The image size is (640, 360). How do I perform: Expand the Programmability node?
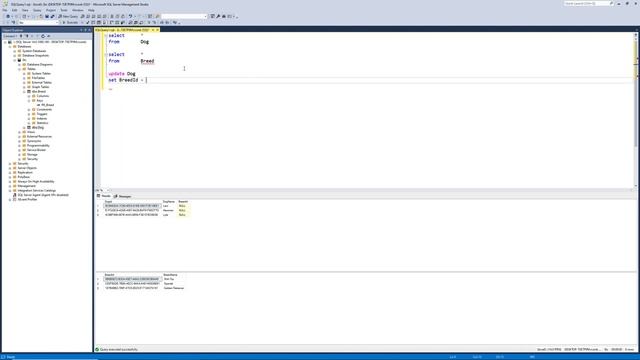click(x=20, y=145)
